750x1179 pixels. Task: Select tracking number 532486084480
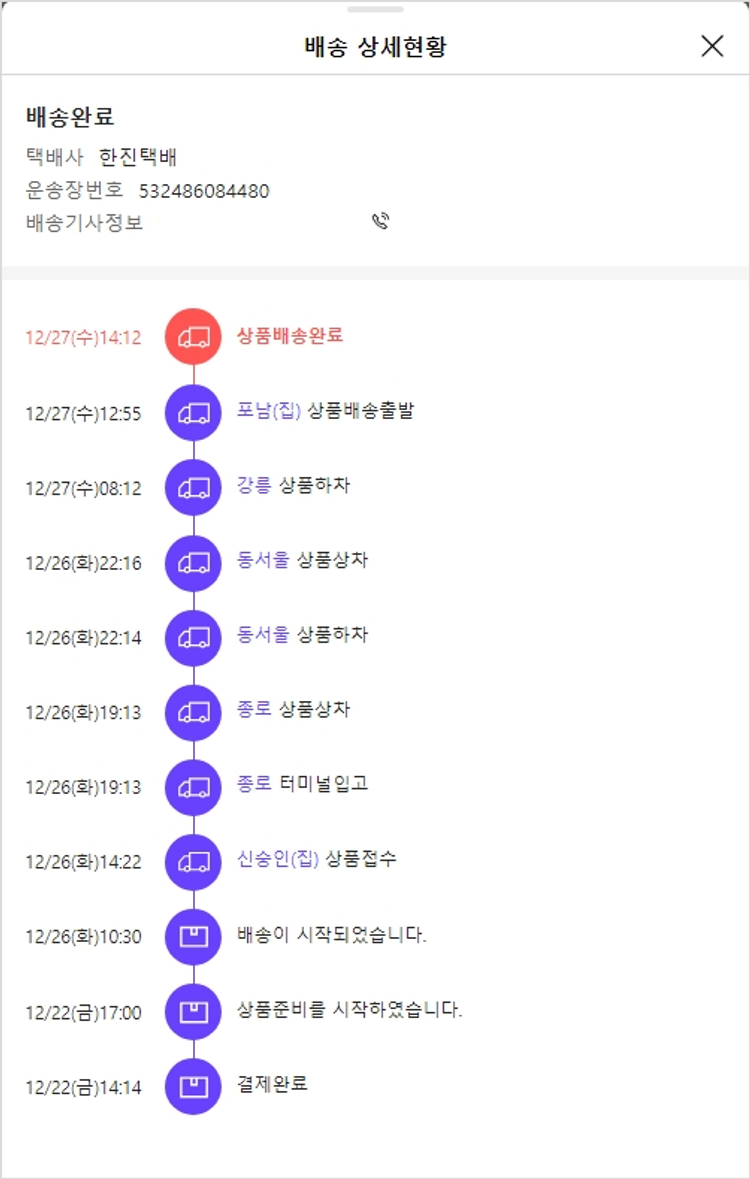[204, 191]
